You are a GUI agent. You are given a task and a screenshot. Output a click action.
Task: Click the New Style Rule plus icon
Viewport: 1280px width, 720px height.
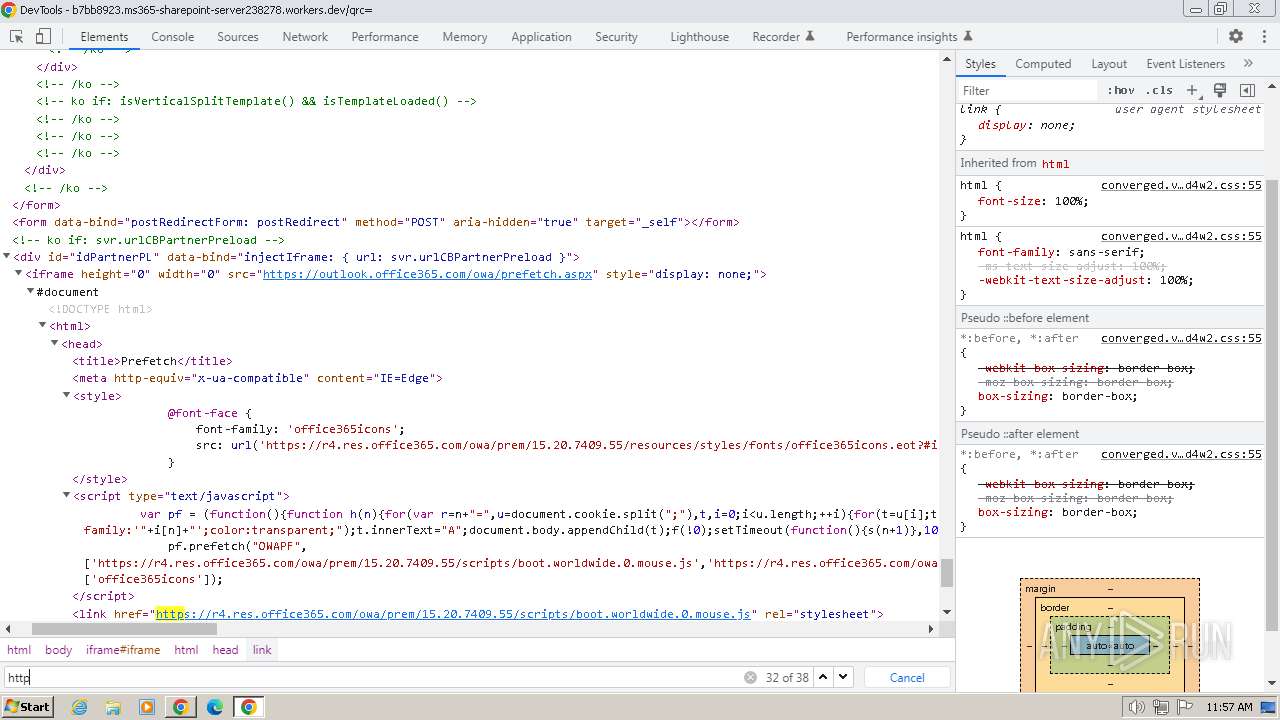(1192, 90)
